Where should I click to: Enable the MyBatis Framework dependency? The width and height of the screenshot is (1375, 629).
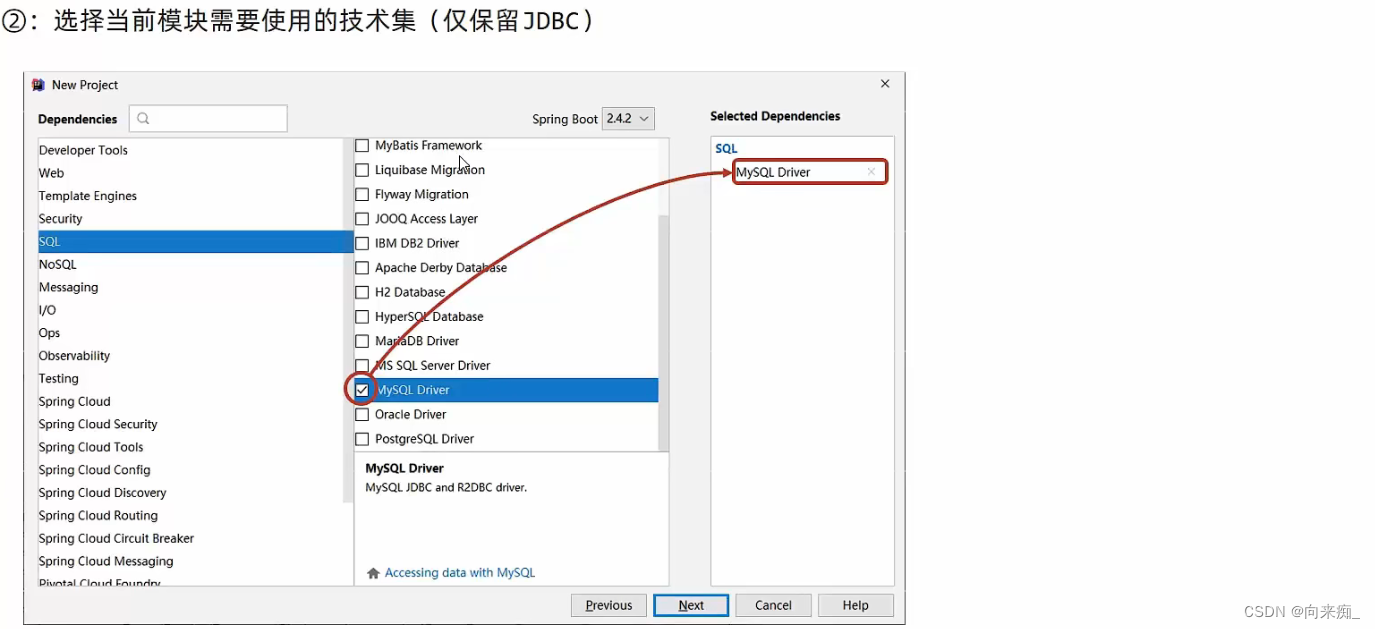[362, 145]
